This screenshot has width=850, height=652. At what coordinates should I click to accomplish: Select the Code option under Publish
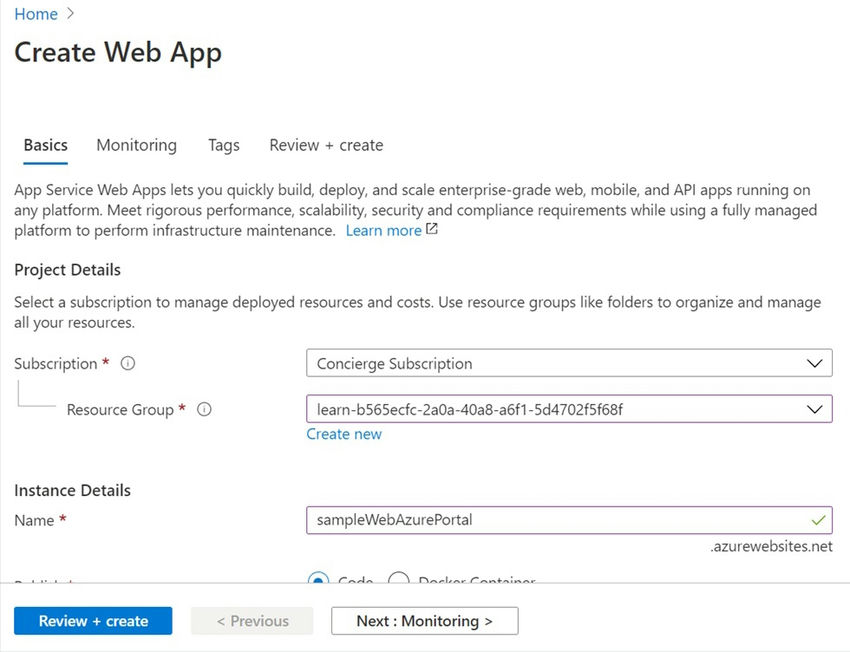(x=318, y=582)
